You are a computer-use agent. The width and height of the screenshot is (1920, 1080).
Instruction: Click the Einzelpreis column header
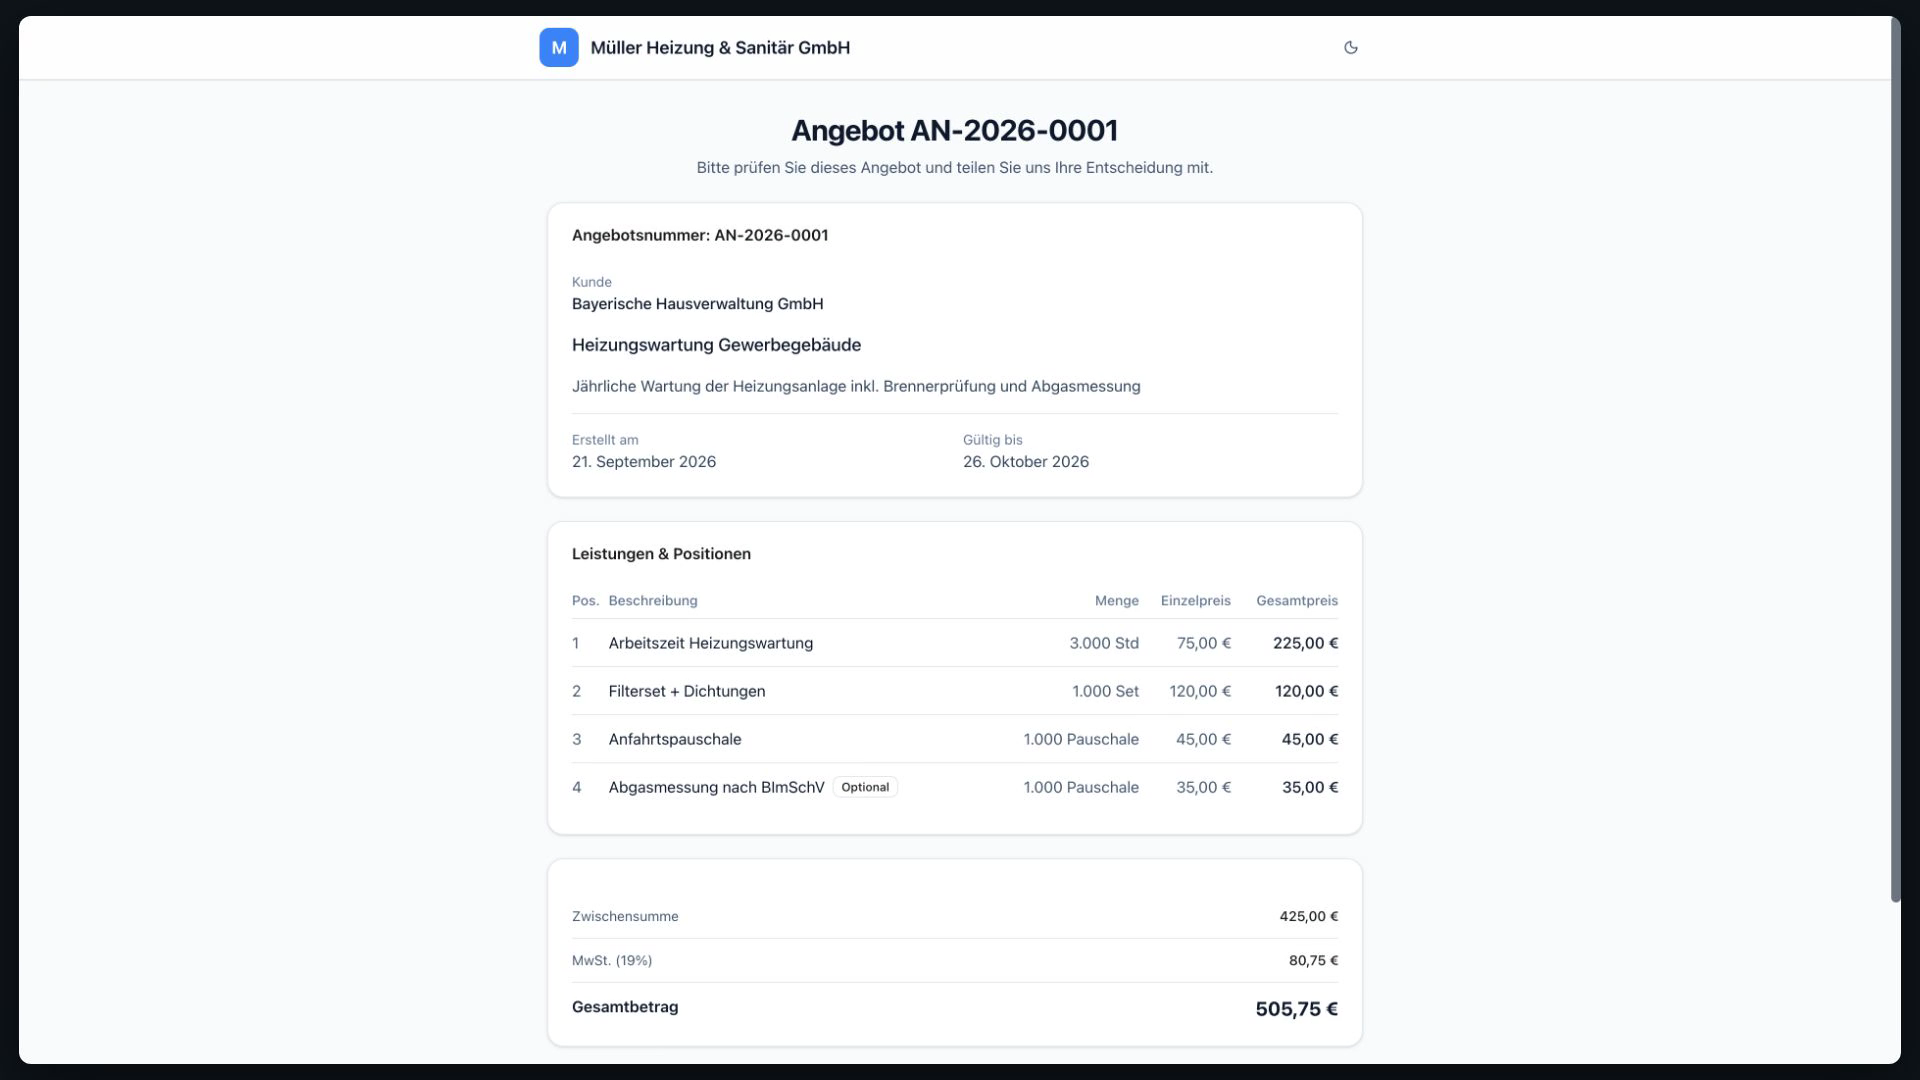[x=1195, y=601]
